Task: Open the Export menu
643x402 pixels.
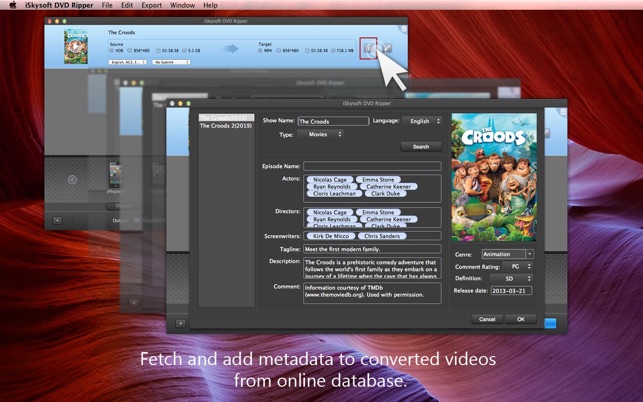Action: [x=151, y=5]
